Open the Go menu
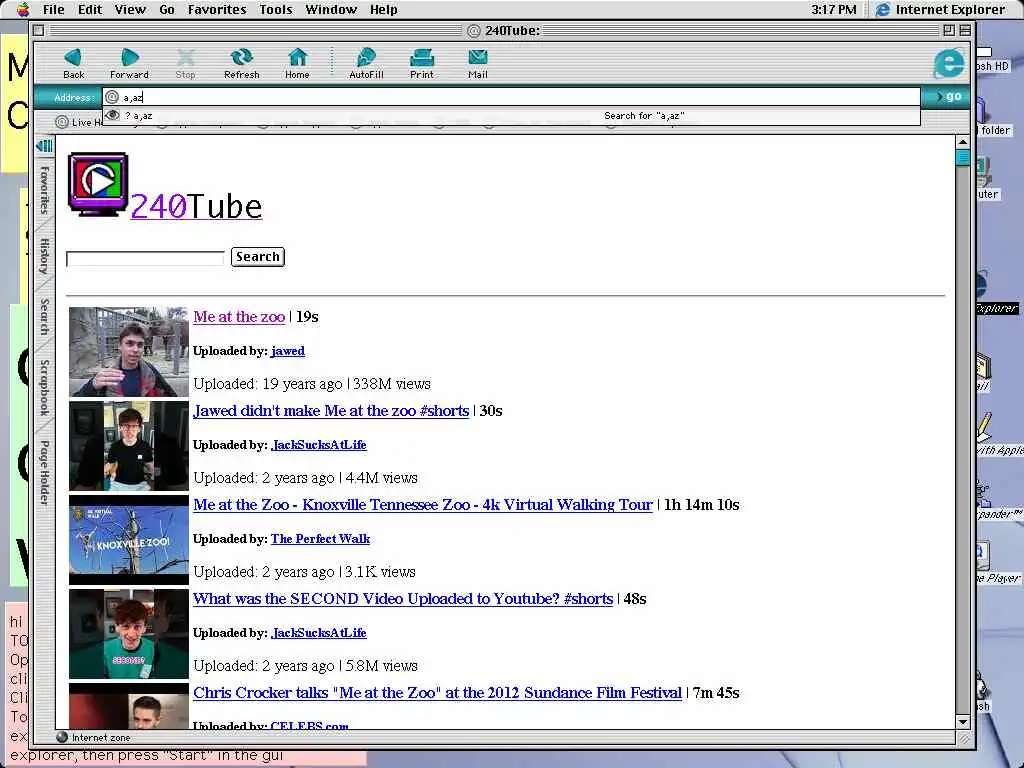Viewport: 1024px width, 768px height. (167, 9)
